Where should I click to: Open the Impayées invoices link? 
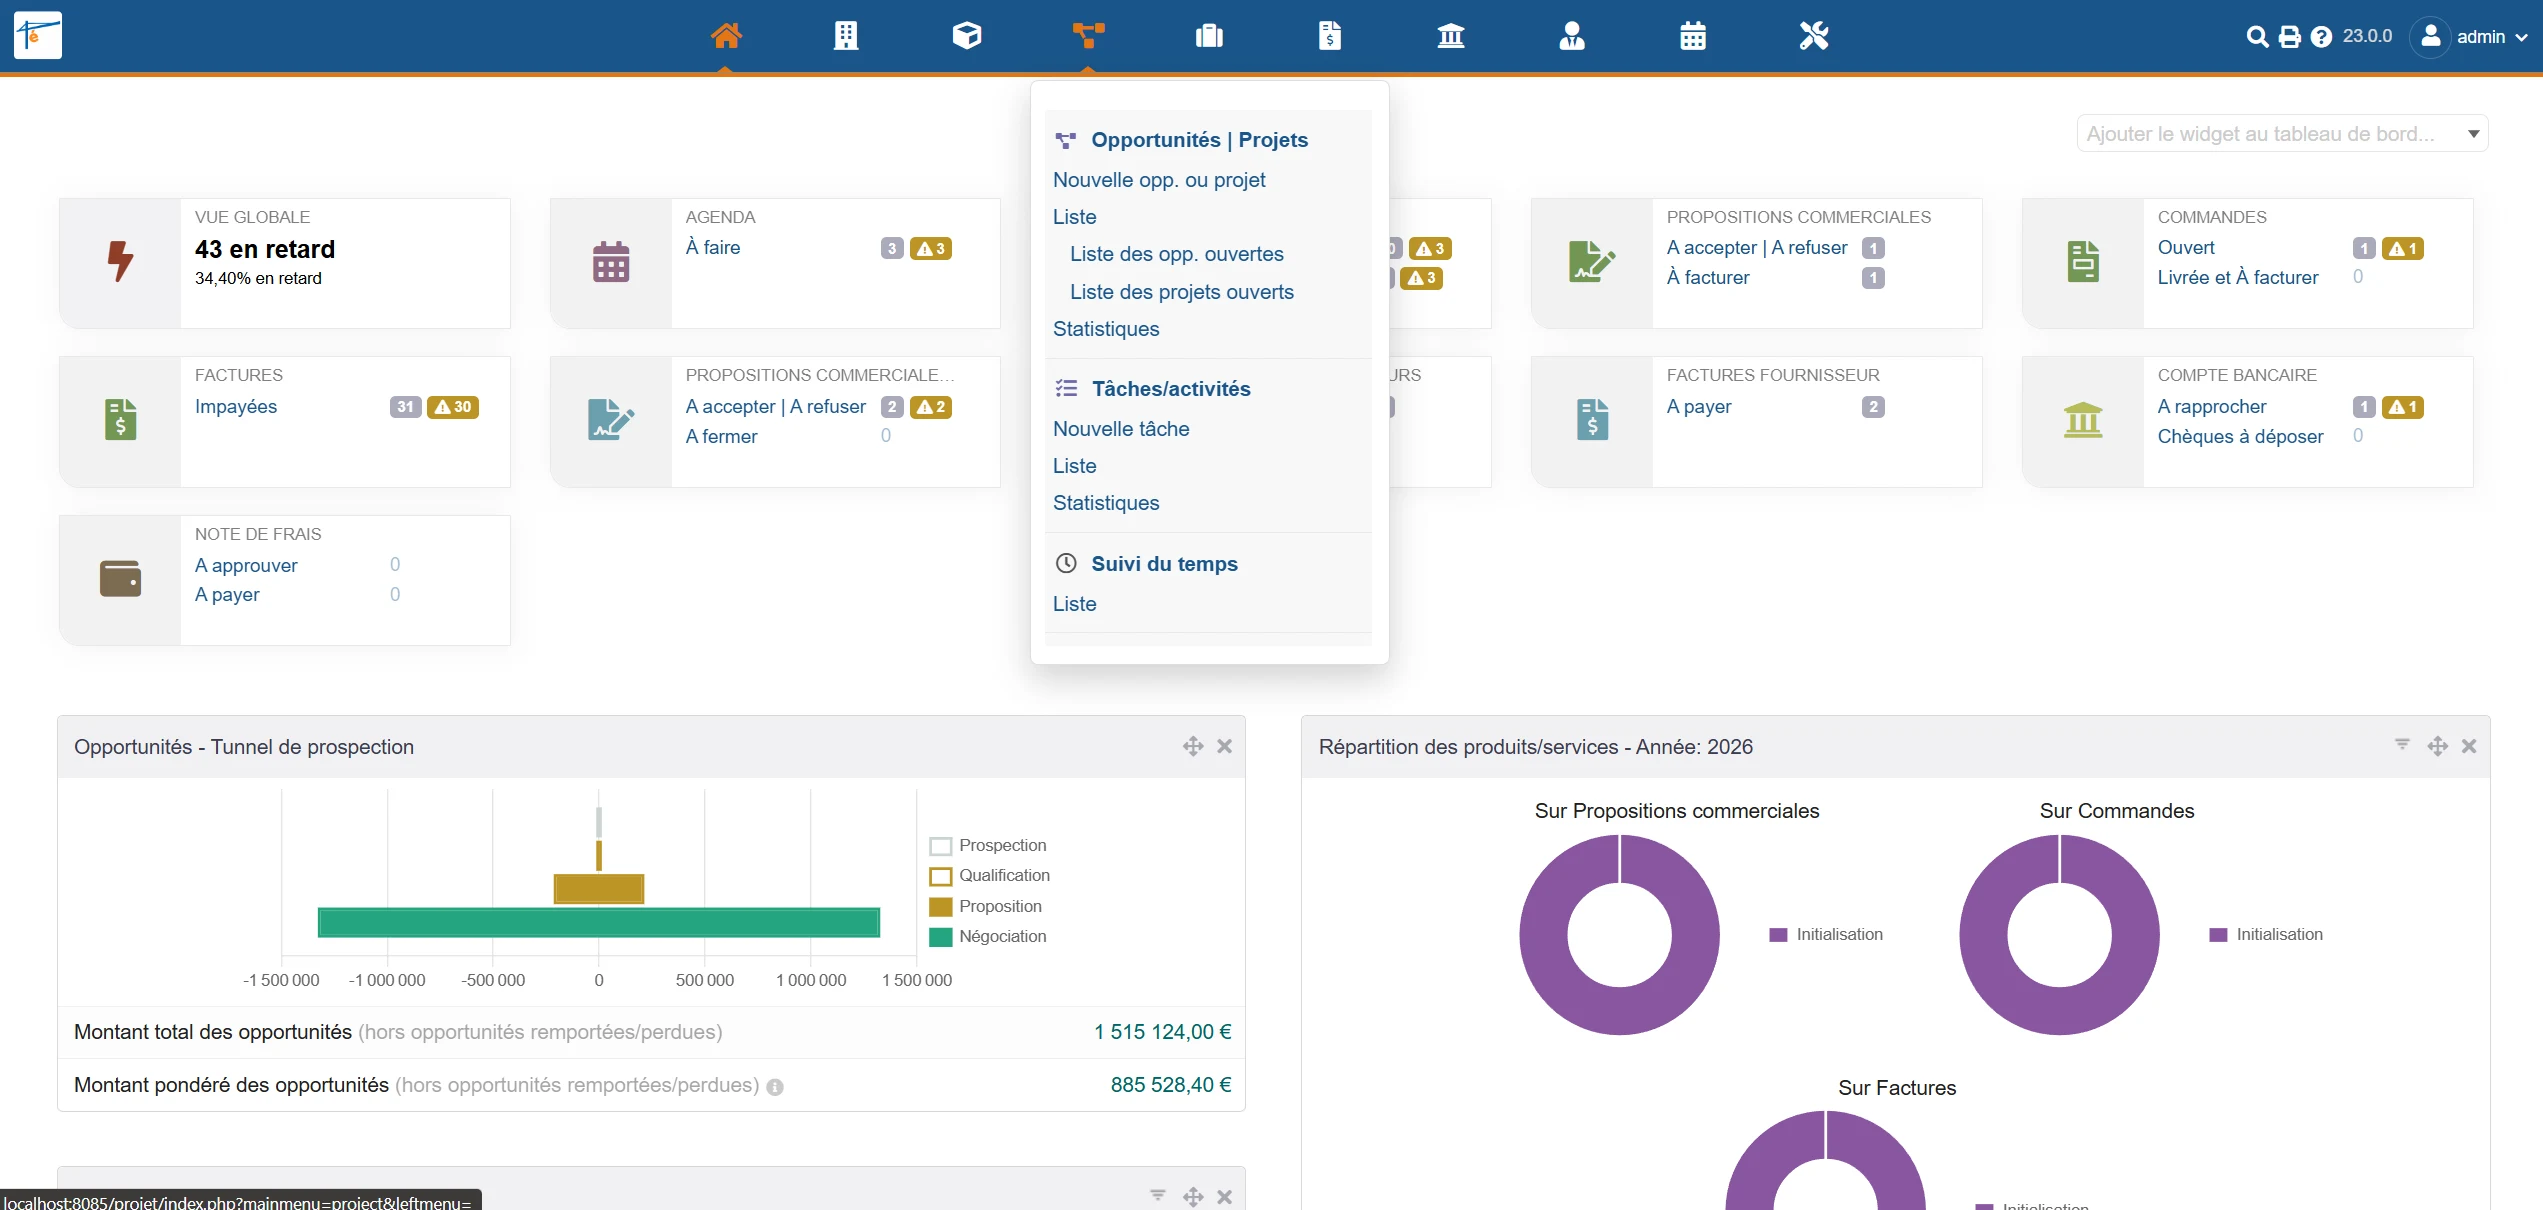pos(236,407)
